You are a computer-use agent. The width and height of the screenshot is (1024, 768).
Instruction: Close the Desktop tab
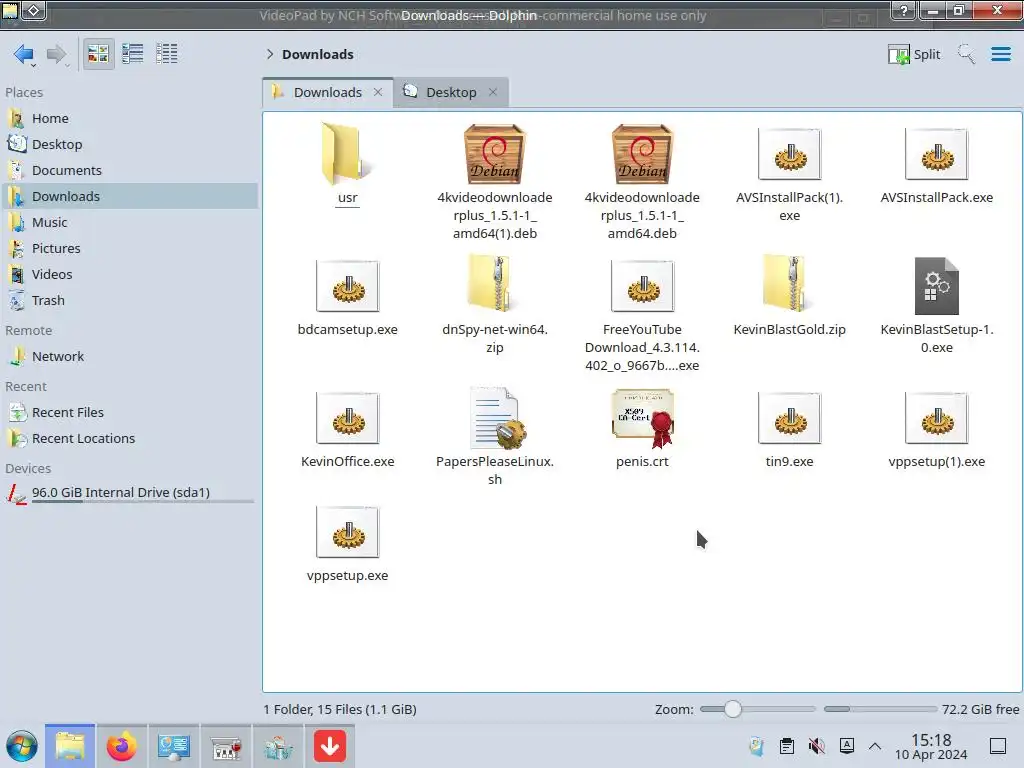tap(492, 92)
